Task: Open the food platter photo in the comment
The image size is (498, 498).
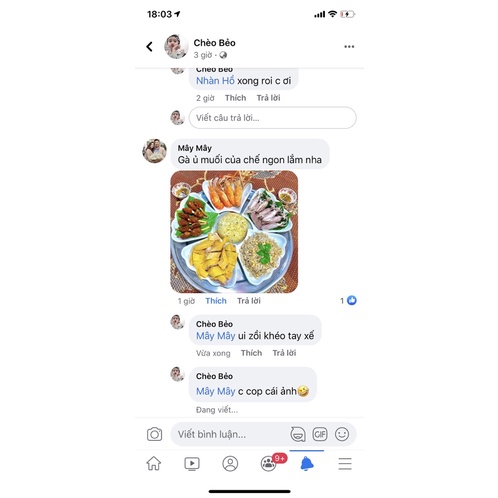Action: 234,232
